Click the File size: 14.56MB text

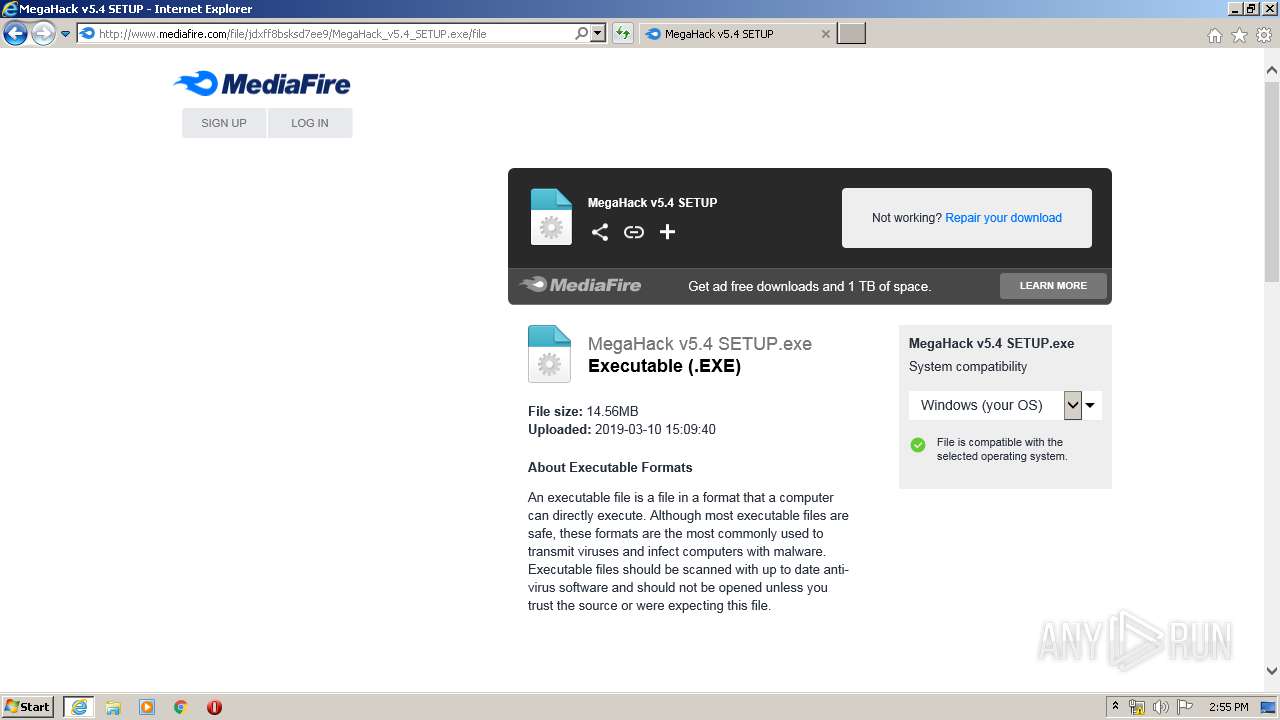point(583,411)
